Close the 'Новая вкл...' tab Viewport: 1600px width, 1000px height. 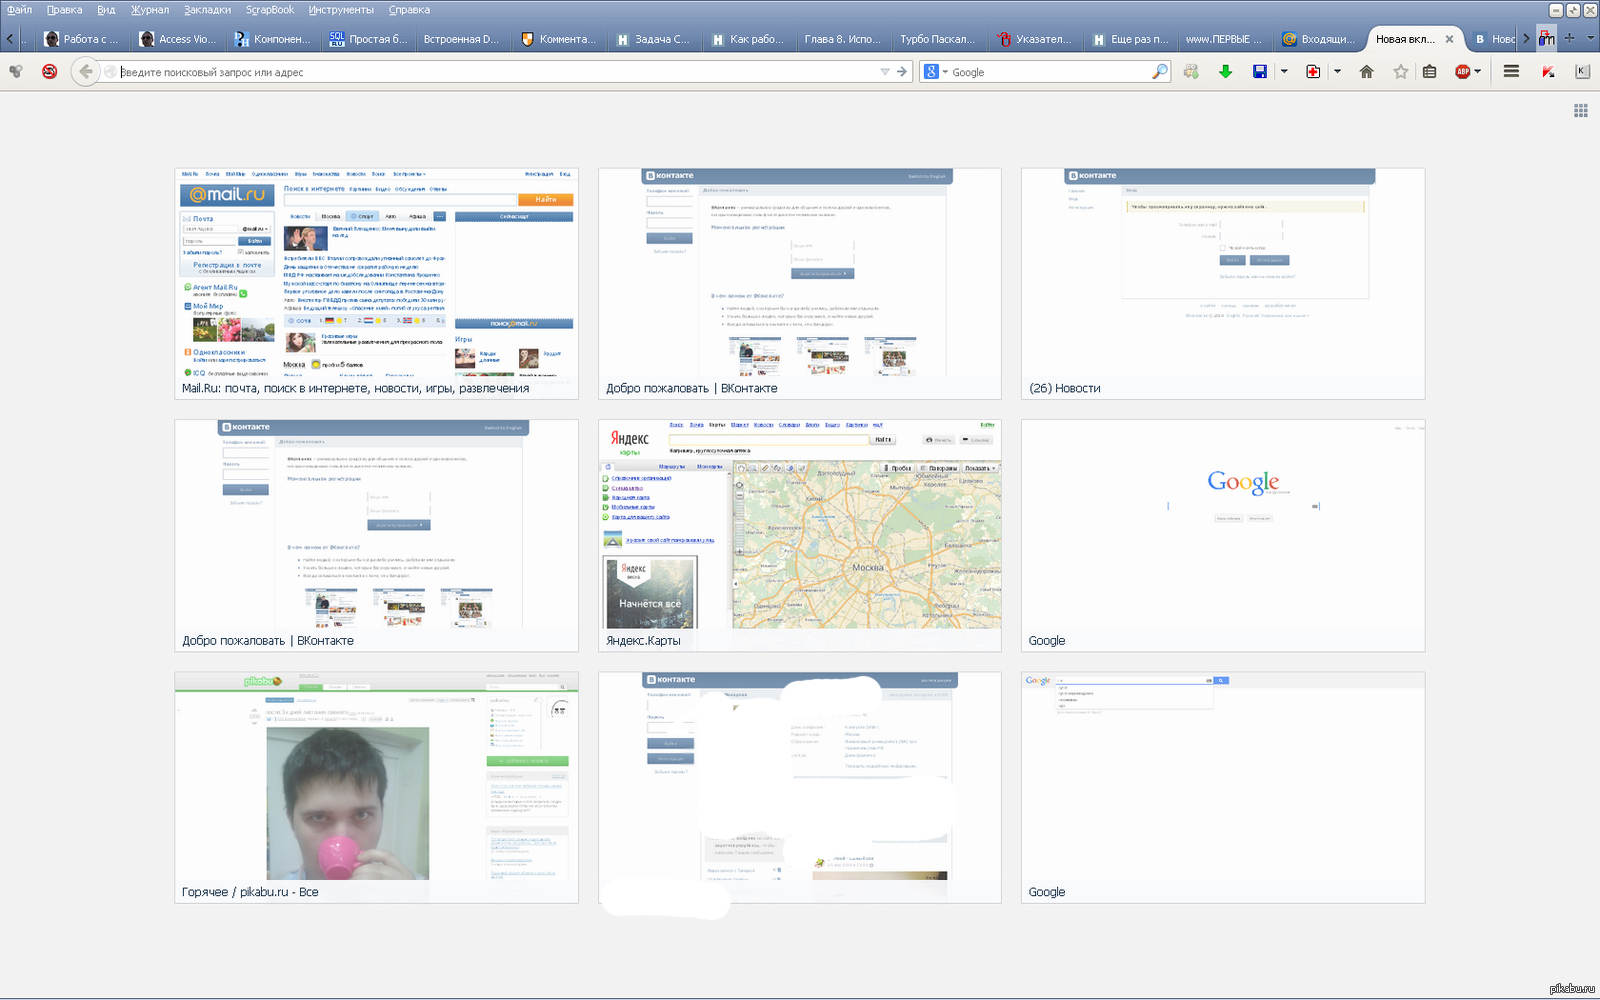click(x=1449, y=39)
